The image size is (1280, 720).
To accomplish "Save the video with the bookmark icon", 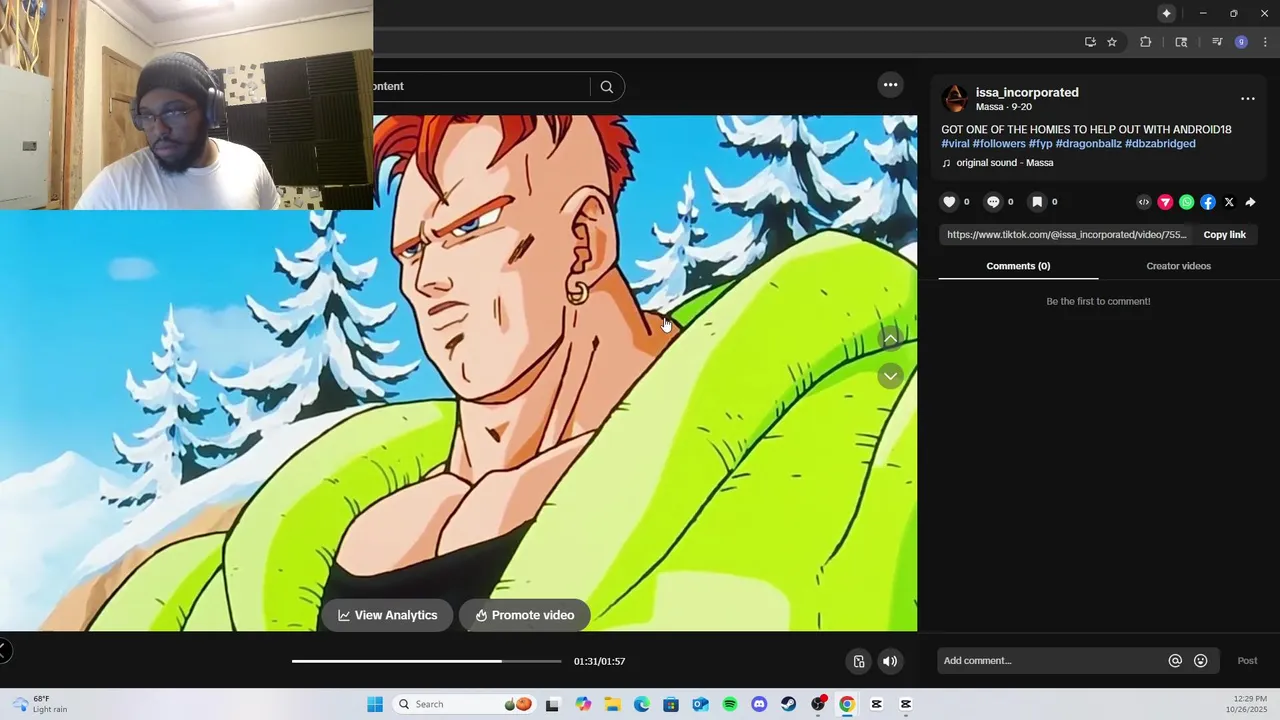I will (1037, 202).
